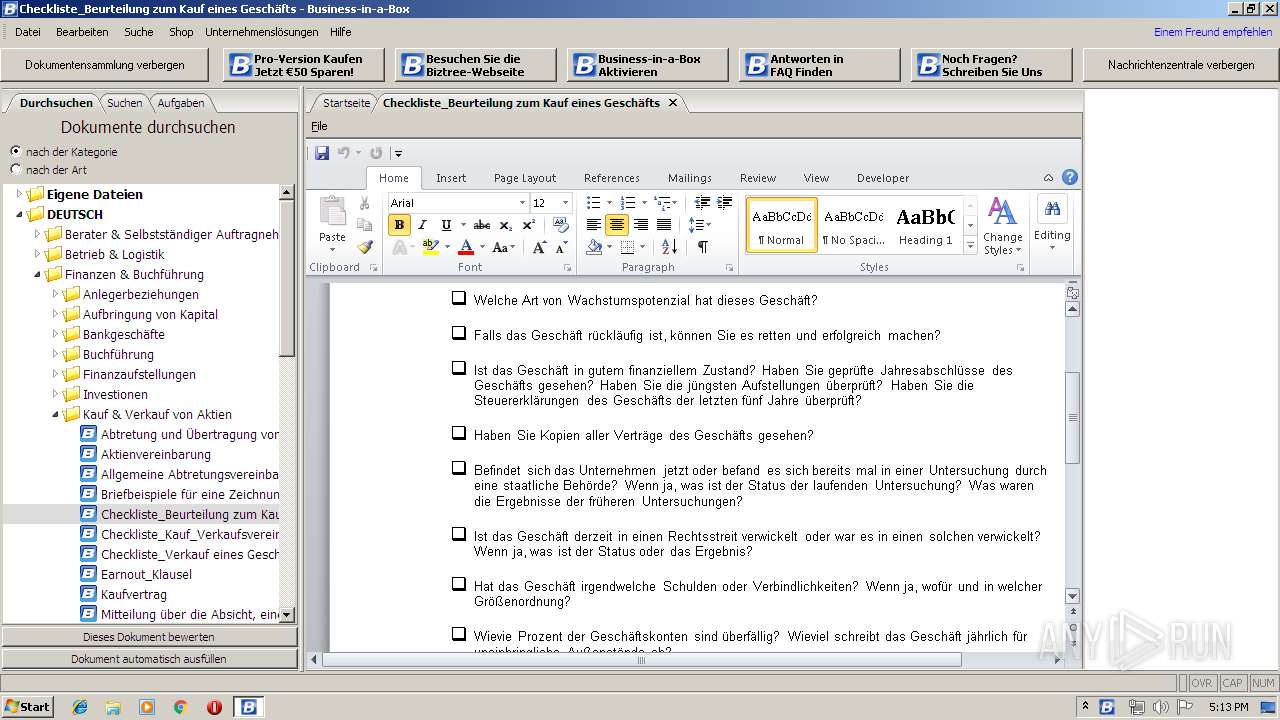This screenshot has width=1280, height=720.
Task: Switch to the Page Layout ribbon tab
Action: point(525,178)
